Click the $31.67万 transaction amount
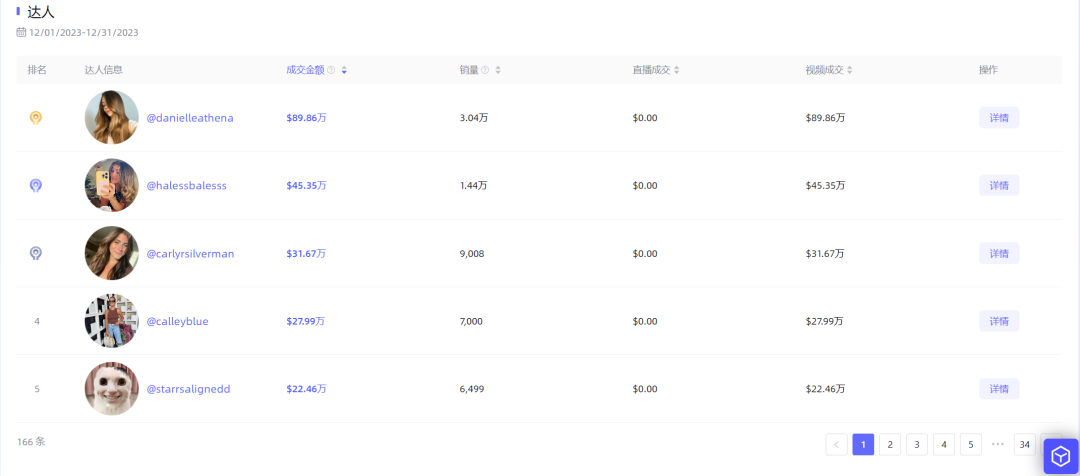 pos(307,253)
